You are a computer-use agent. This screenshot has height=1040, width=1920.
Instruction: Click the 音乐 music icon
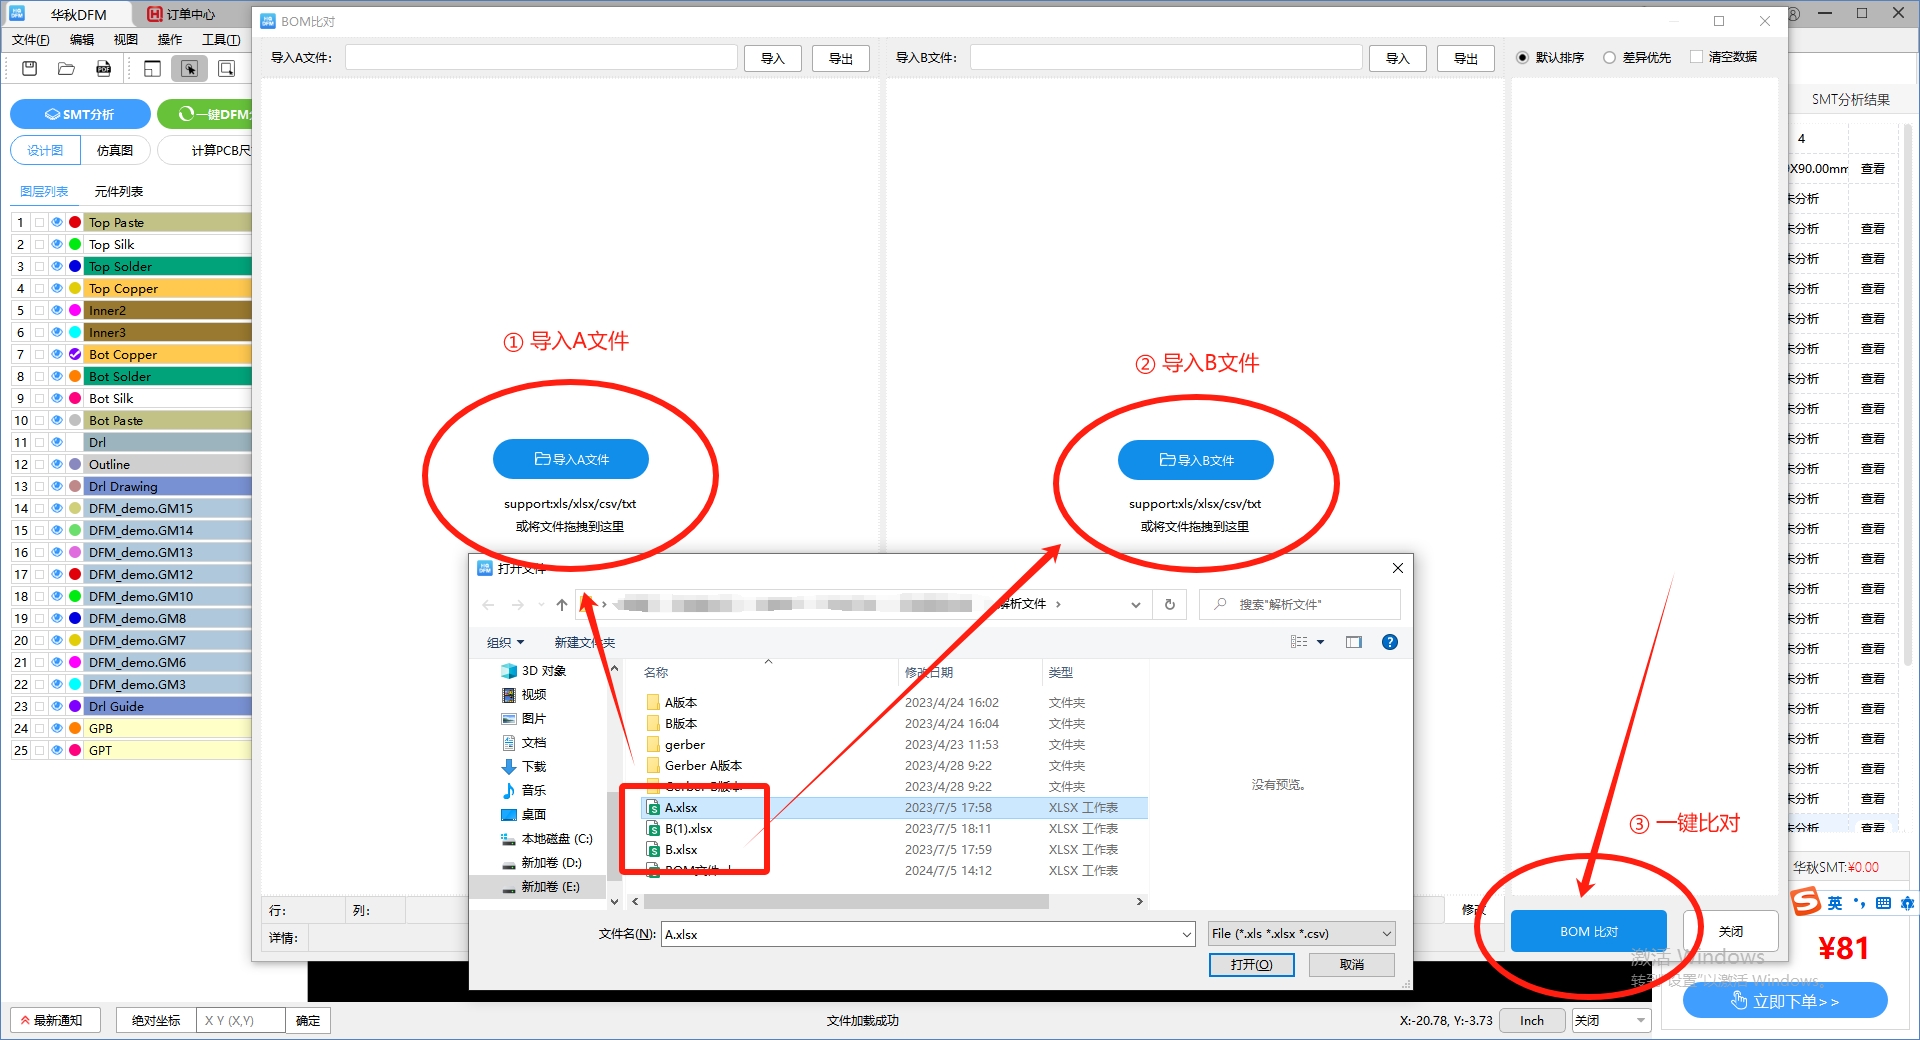(509, 790)
